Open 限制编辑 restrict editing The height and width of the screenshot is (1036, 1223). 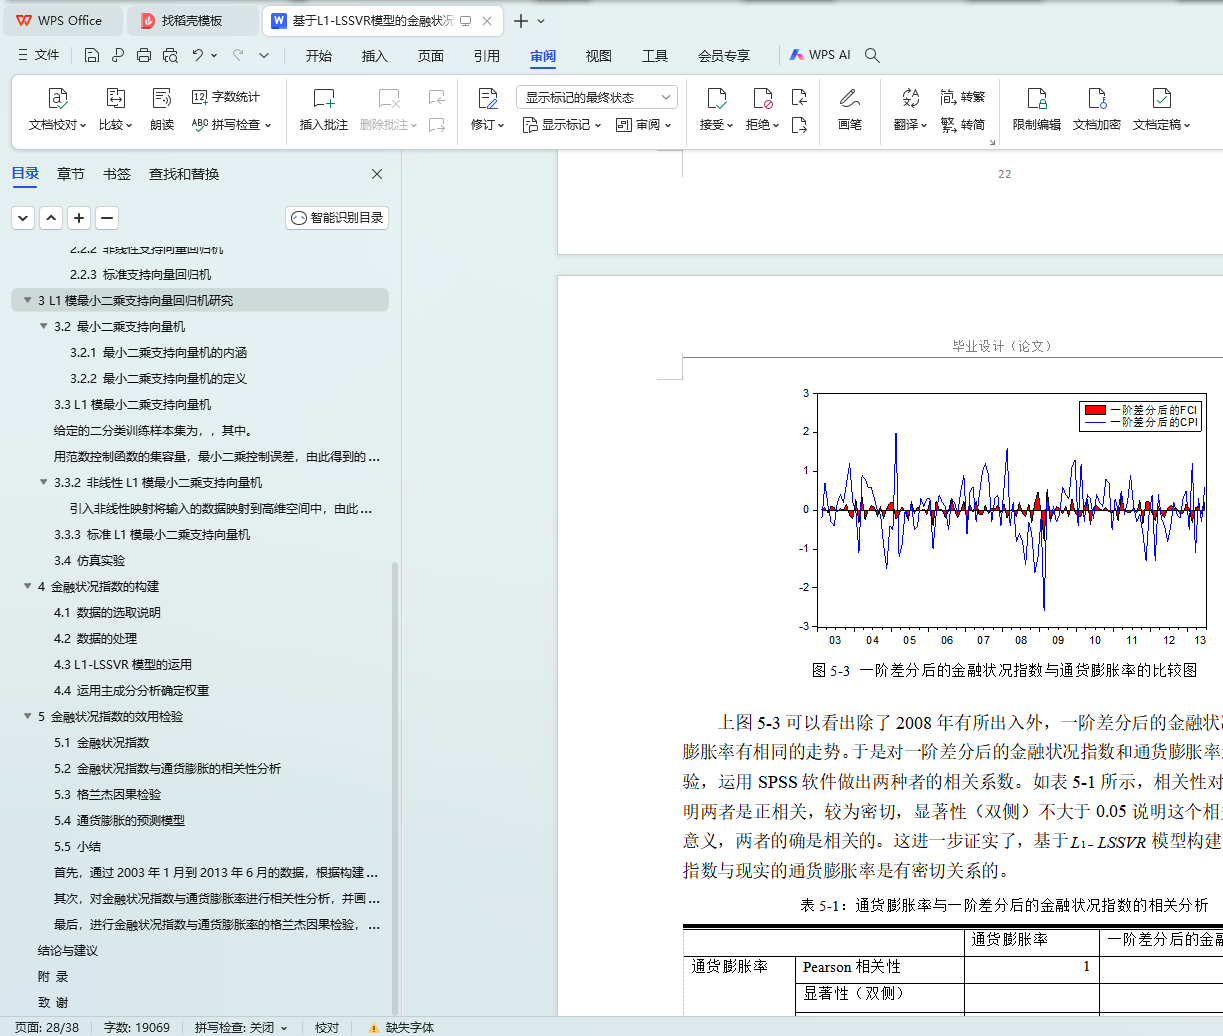(1037, 110)
